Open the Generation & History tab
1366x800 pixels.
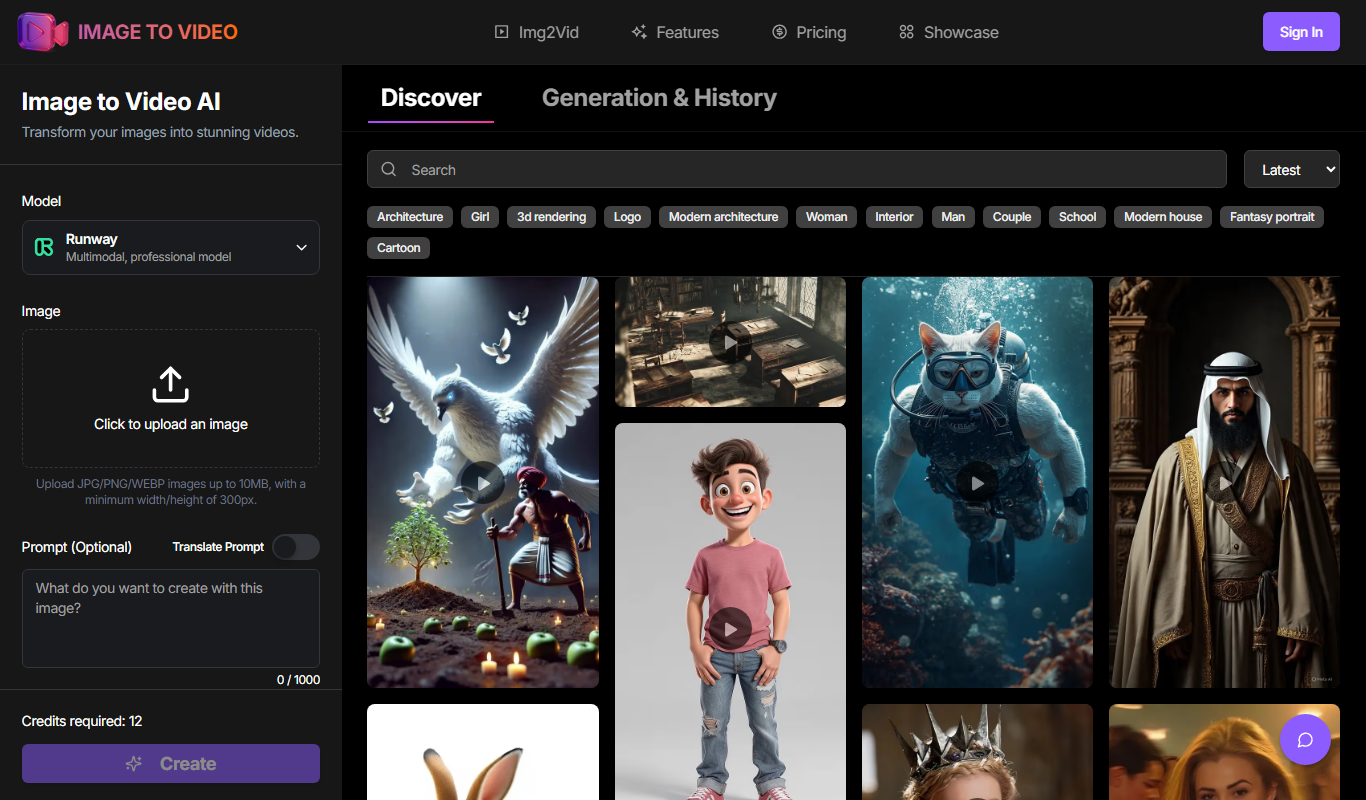tap(659, 98)
